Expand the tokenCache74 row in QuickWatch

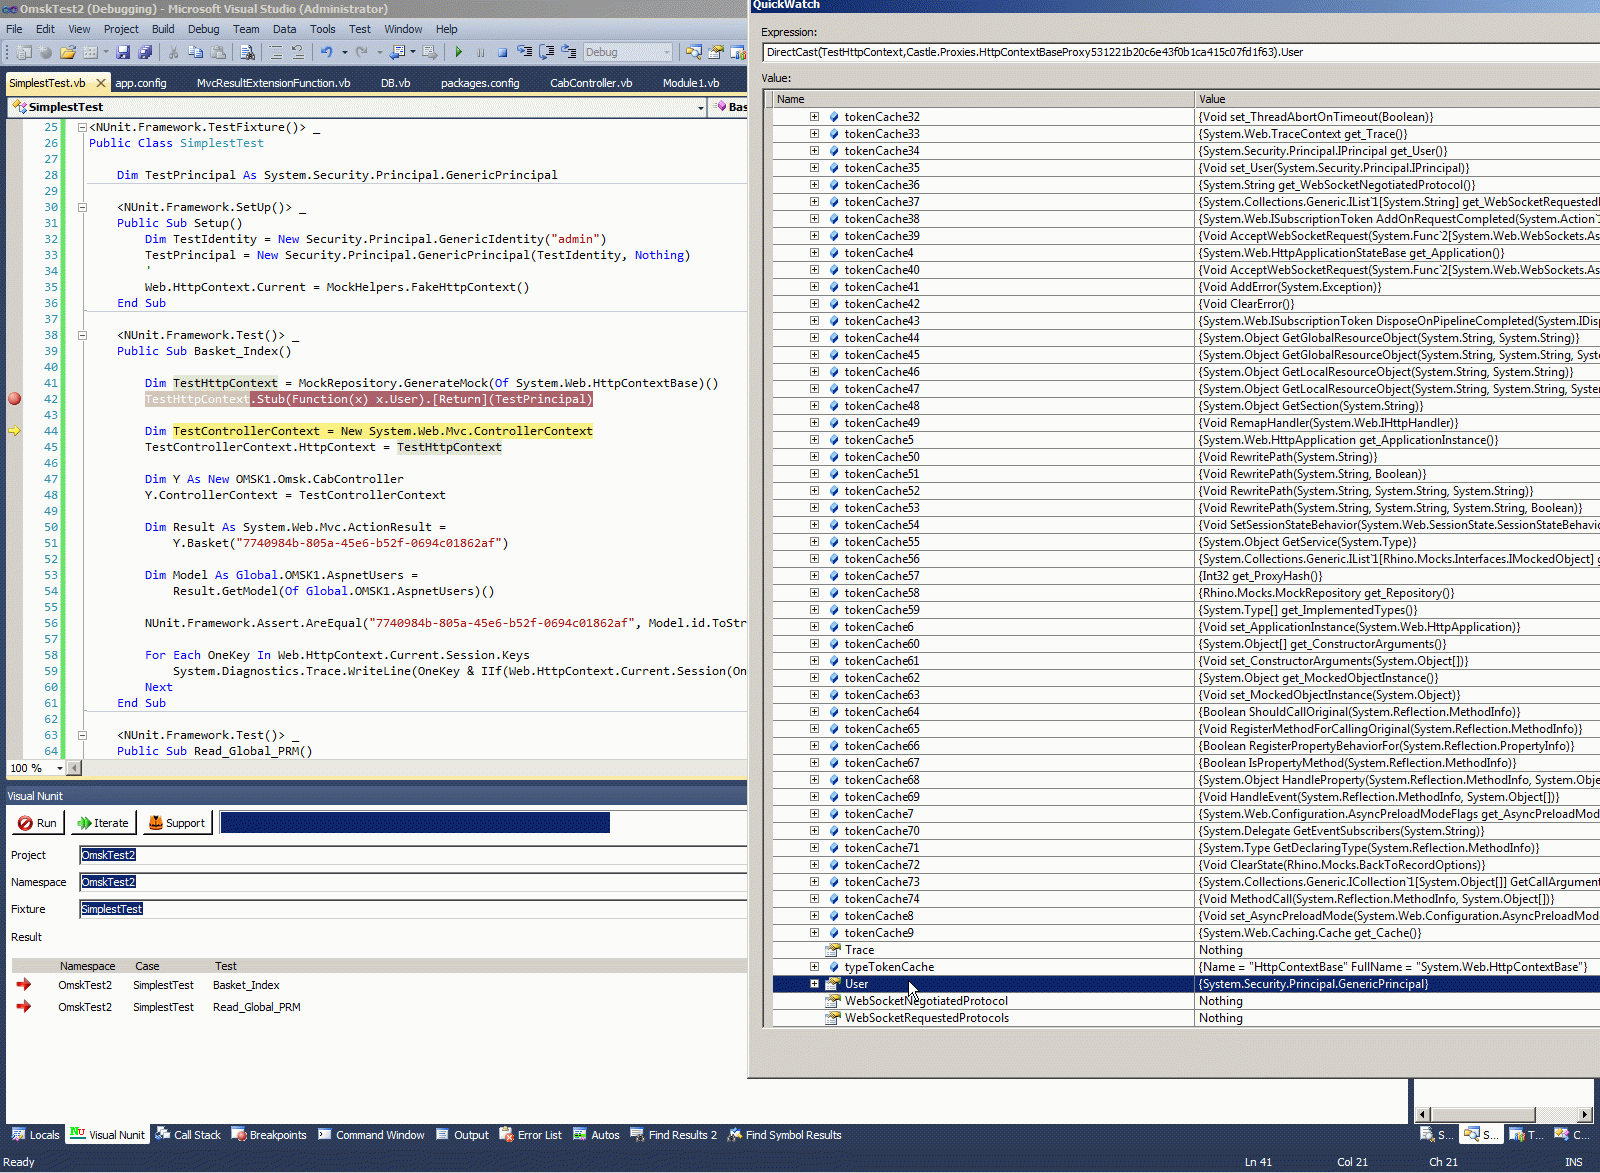point(815,899)
